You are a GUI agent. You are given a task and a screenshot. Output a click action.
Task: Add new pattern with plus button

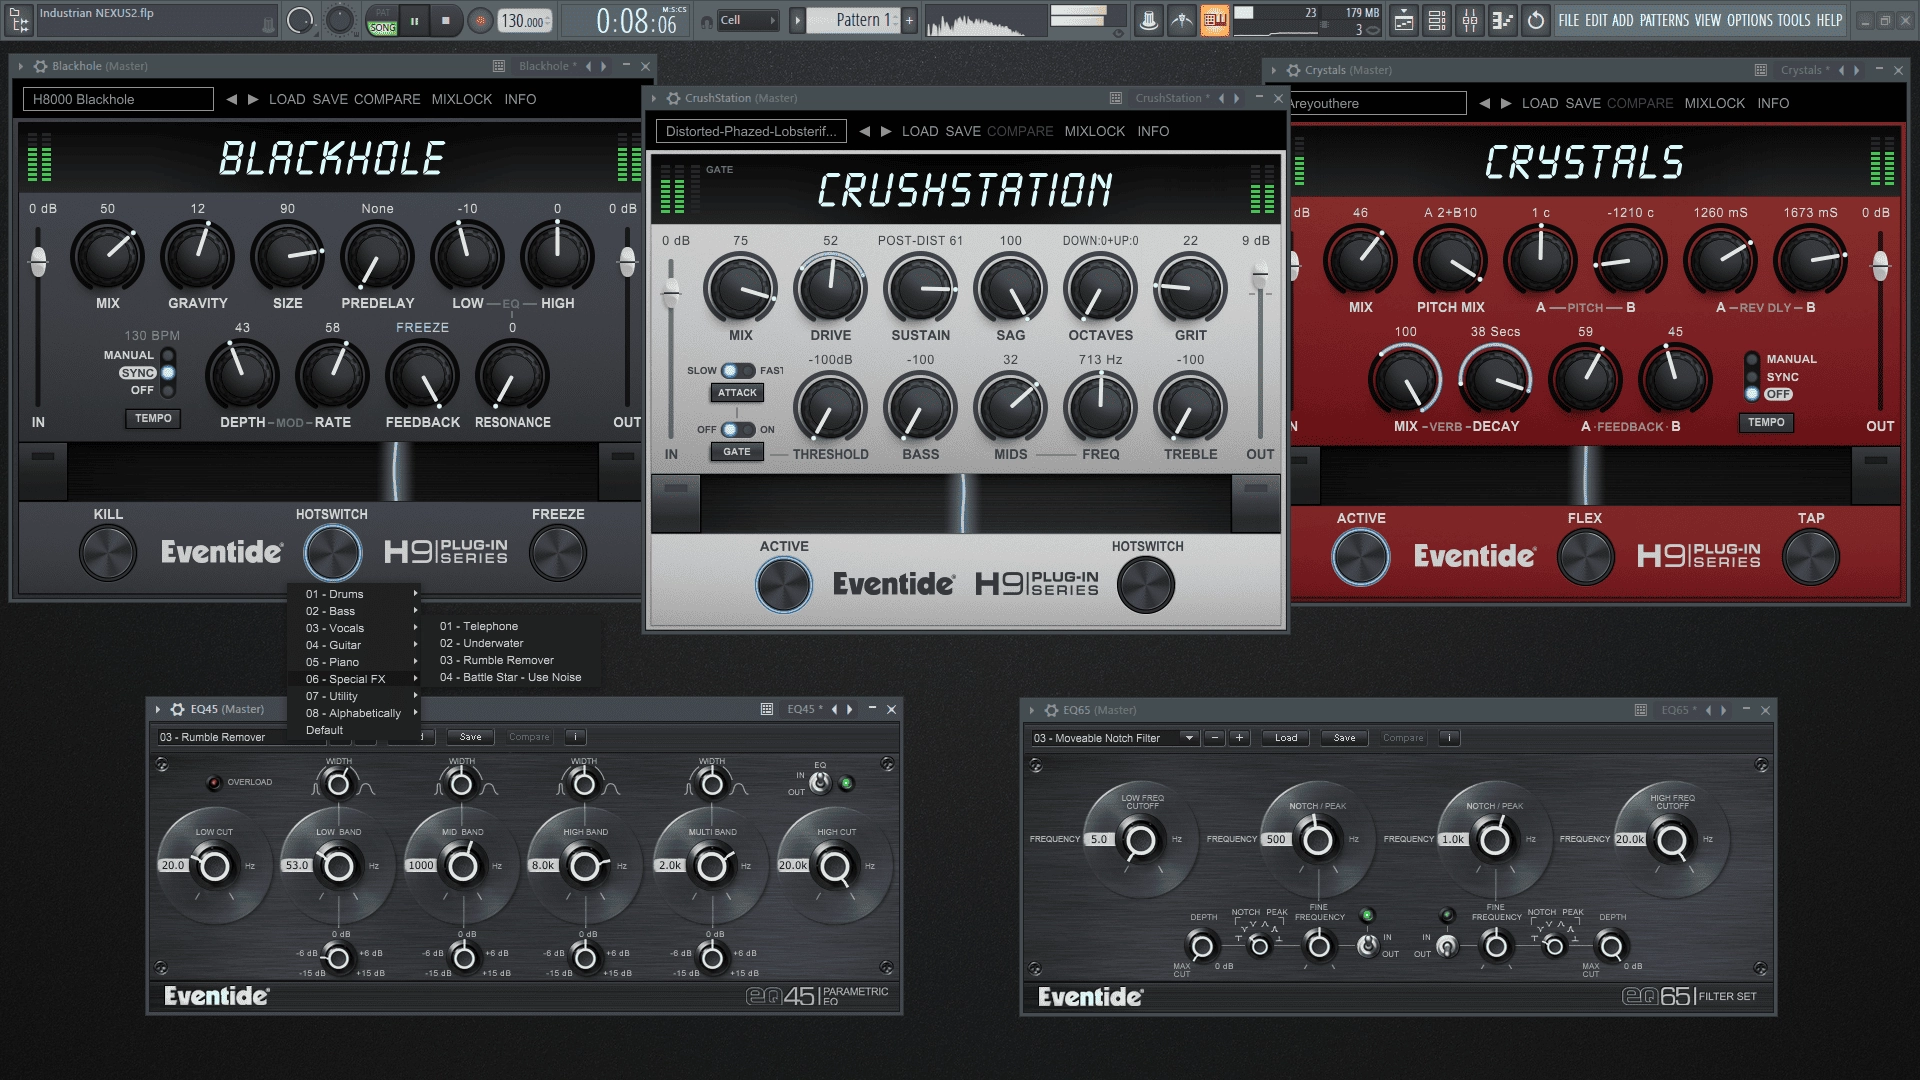tap(909, 20)
